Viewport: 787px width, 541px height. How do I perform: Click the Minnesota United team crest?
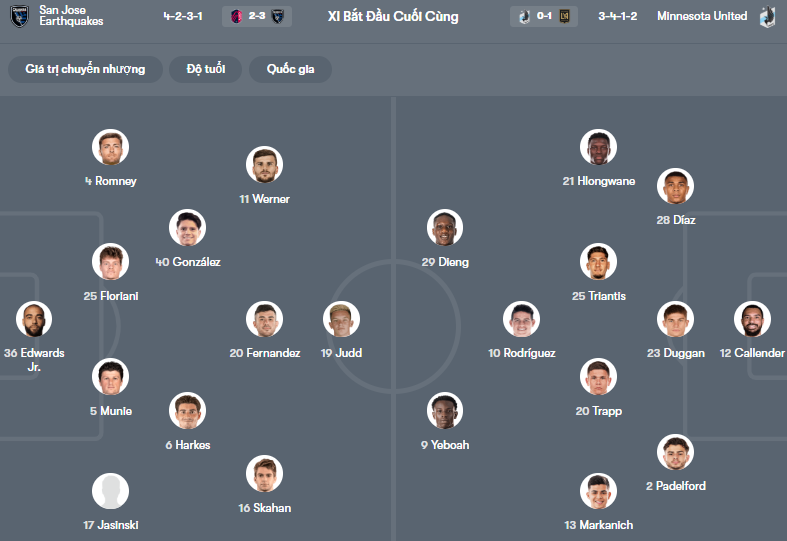(768, 16)
